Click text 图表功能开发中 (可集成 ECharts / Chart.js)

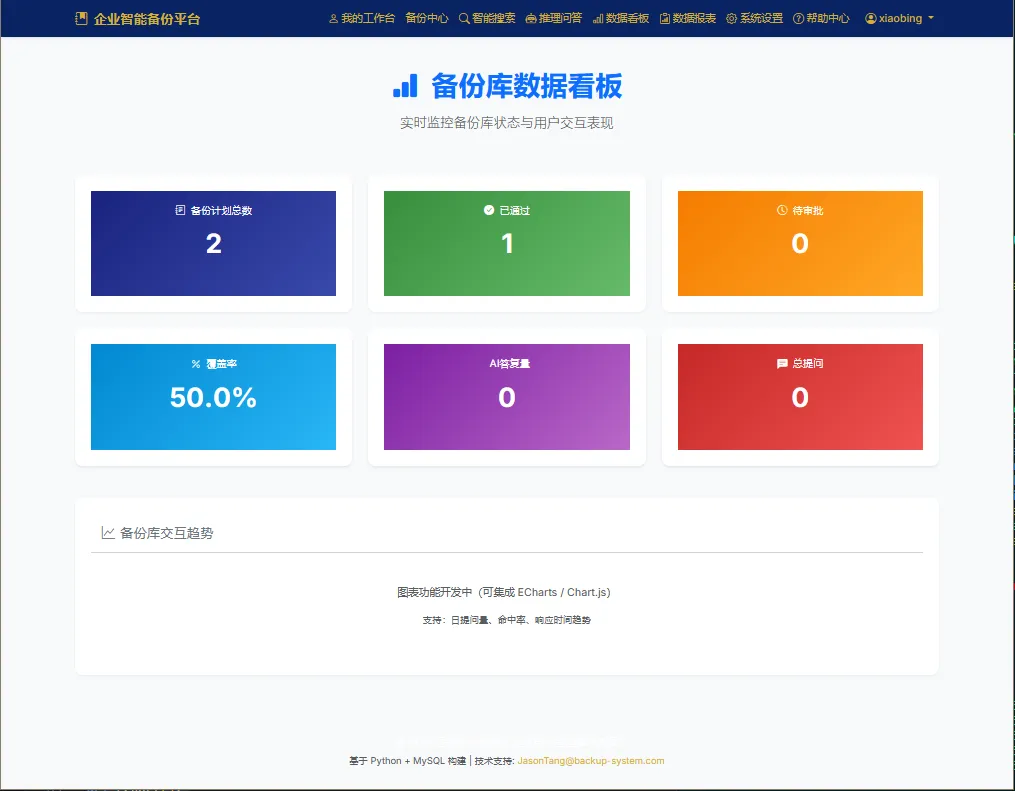tap(504, 592)
